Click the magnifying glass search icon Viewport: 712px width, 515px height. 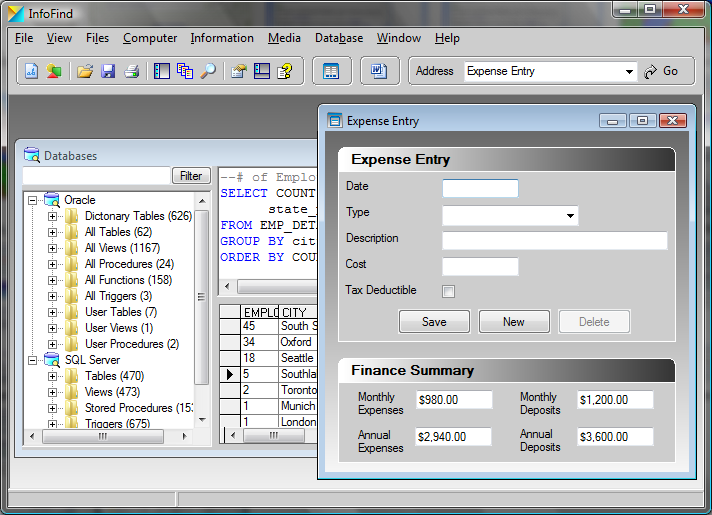[x=209, y=71]
